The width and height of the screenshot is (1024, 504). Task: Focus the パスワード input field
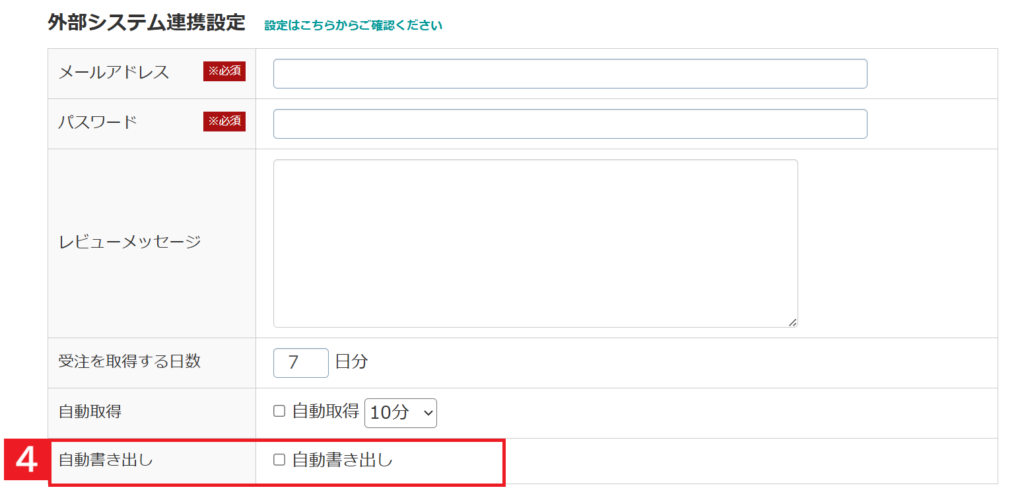tap(569, 124)
